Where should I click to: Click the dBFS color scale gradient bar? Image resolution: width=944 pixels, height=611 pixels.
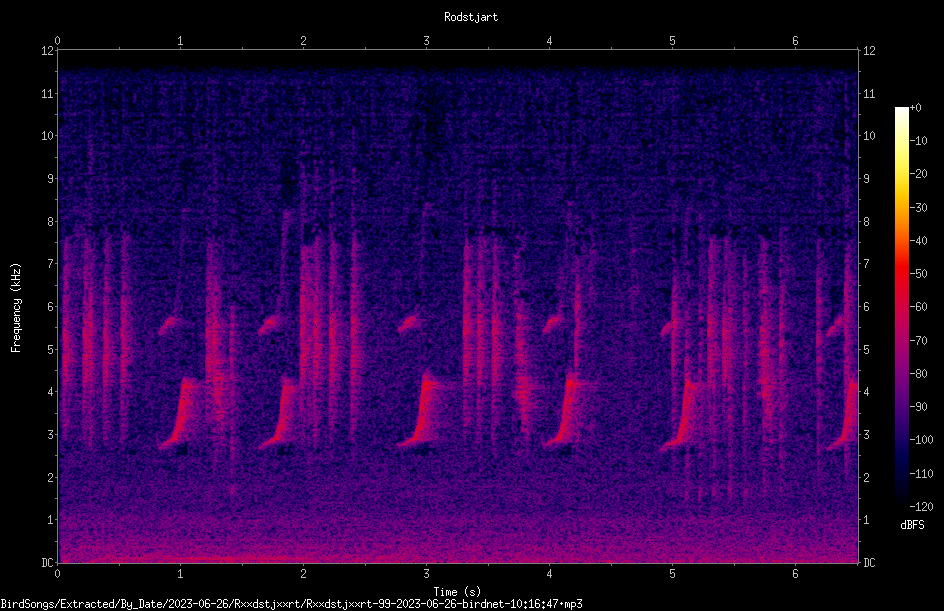(x=902, y=306)
